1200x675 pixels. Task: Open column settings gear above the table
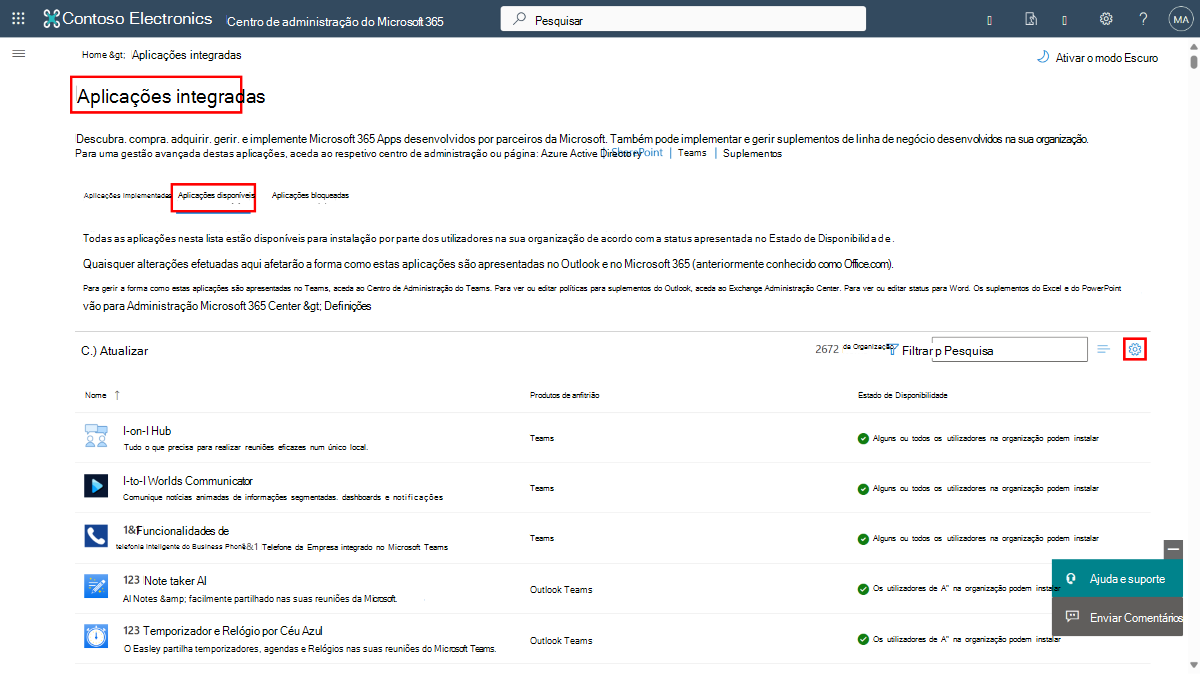click(1135, 349)
